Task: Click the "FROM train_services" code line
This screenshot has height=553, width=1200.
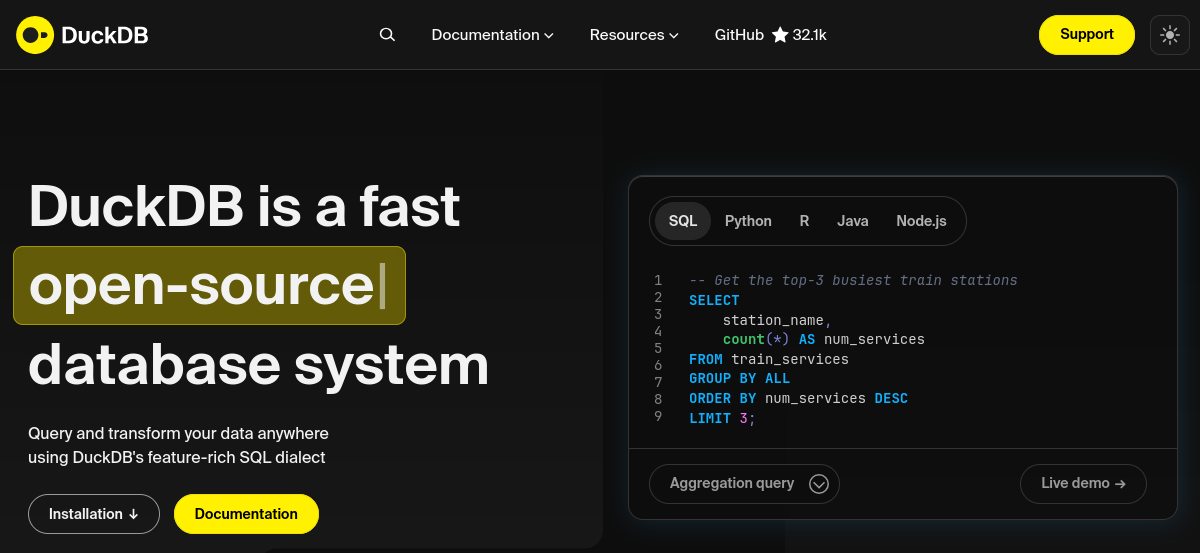Action: click(769, 359)
